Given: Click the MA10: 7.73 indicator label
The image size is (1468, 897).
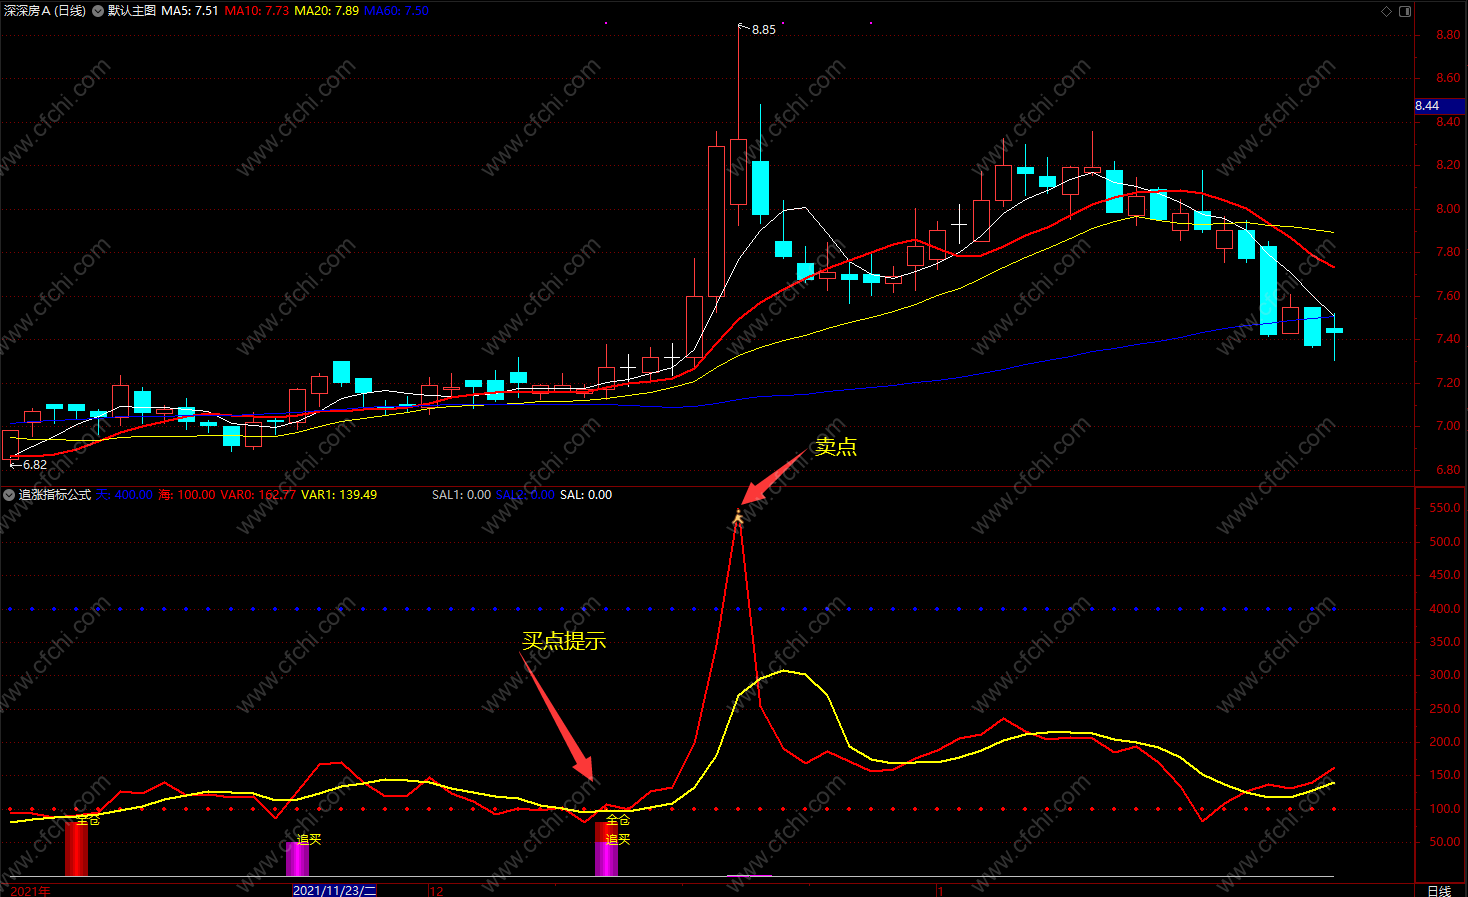Looking at the screenshot, I should click(257, 11).
